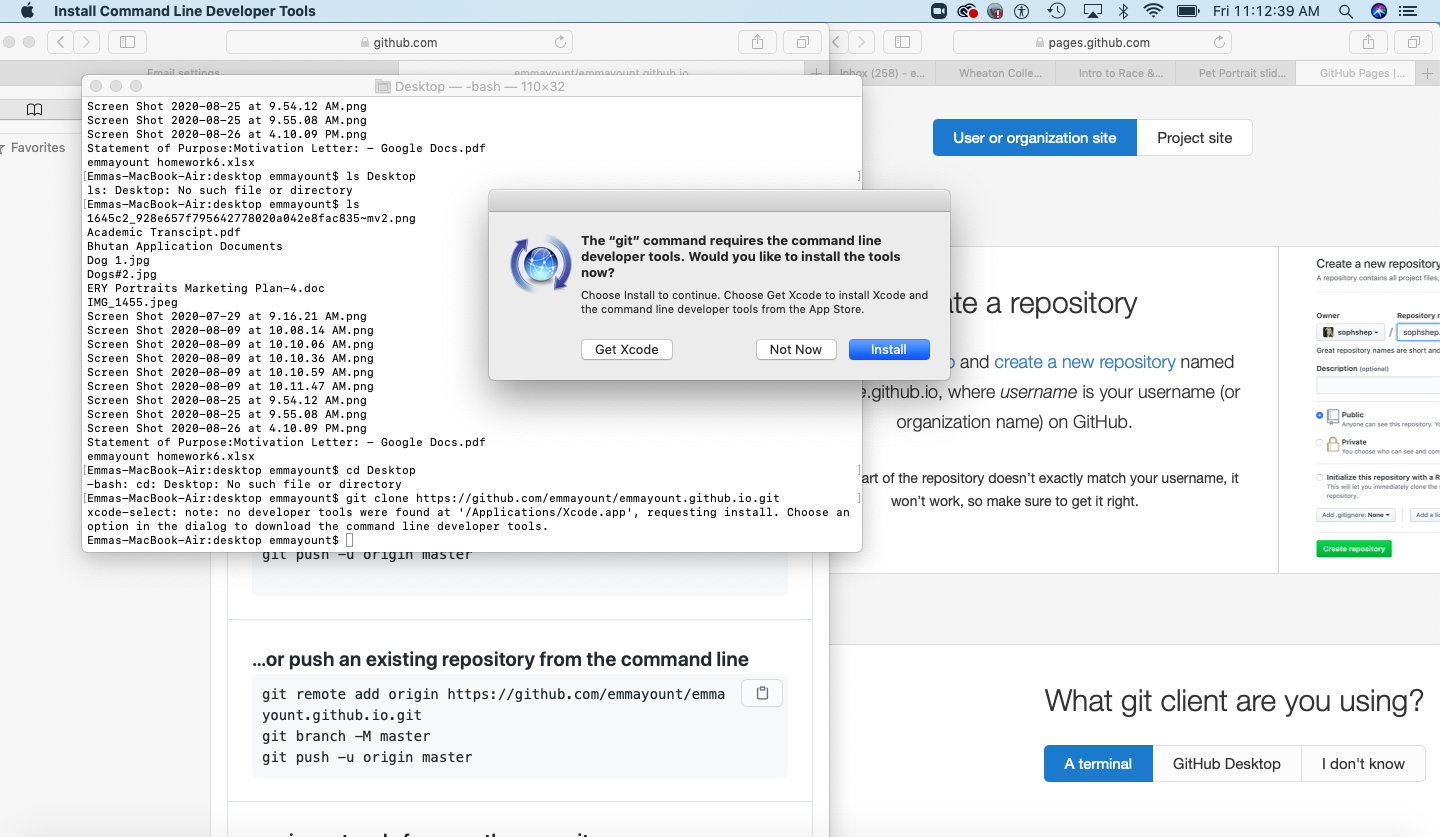Check Initialize this repository checkbox
The width and height of the screenshot is (1440, 837).
coord(1320,478)
